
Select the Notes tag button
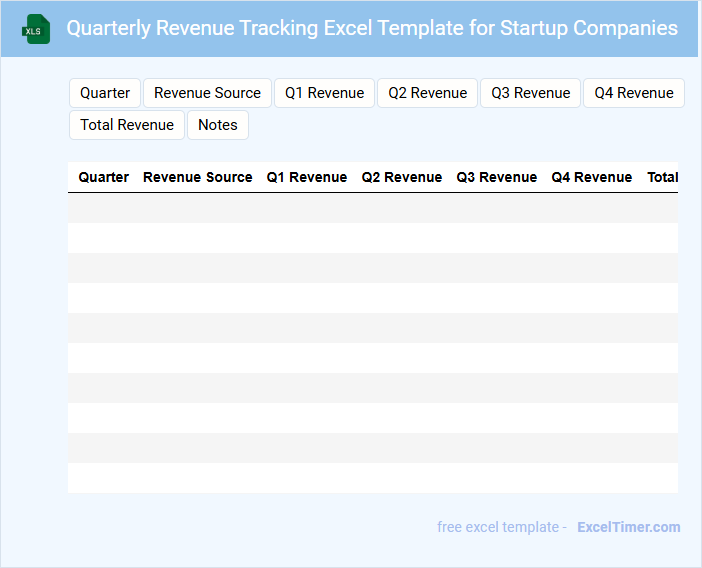click(x=218, y=125)
